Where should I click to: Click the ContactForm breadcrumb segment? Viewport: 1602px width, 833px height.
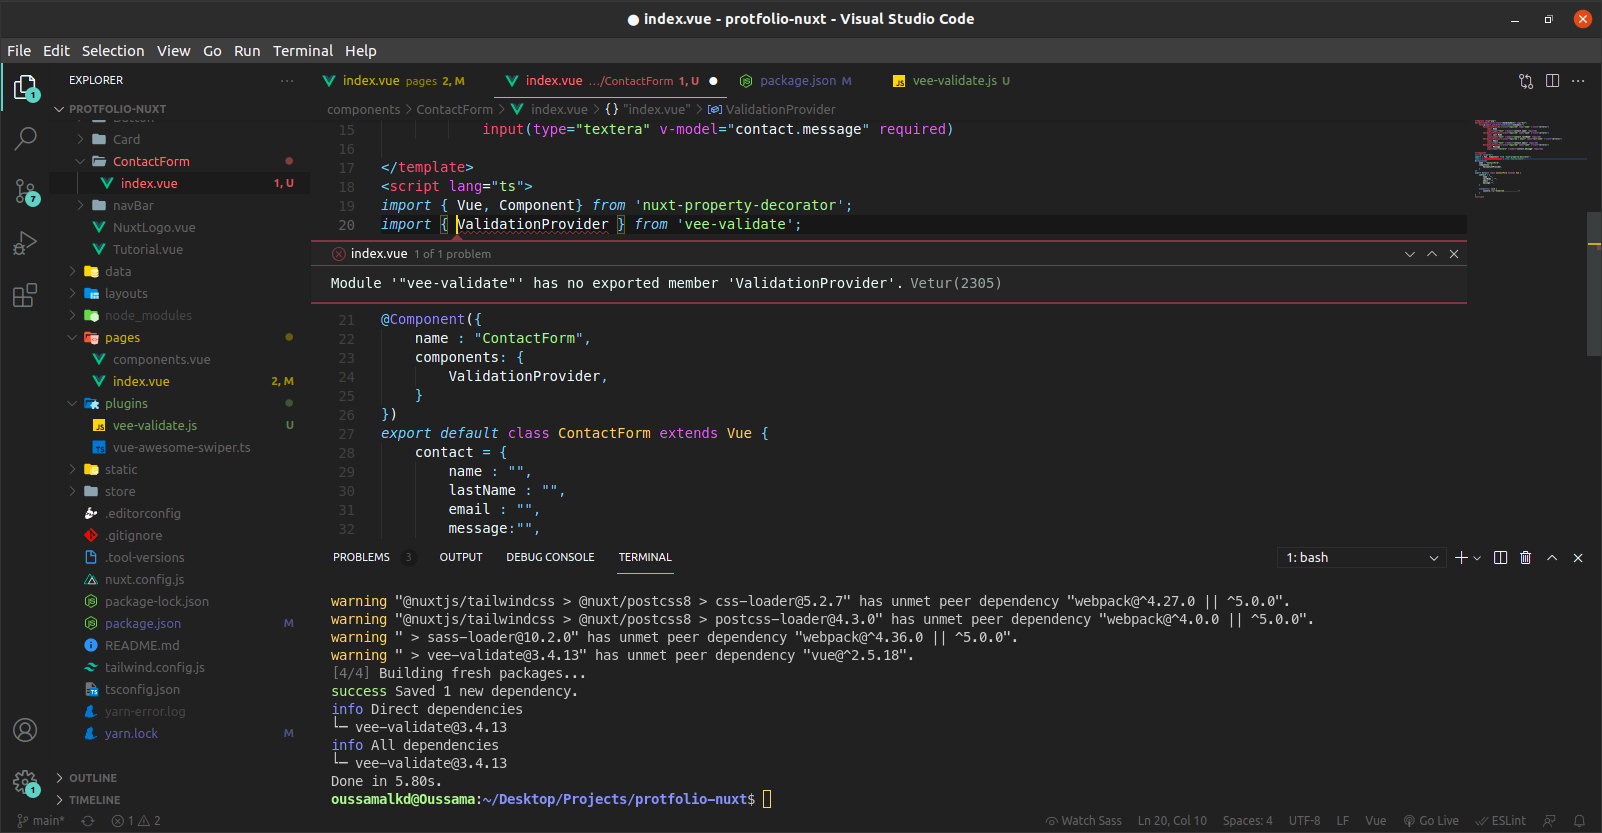455,110
